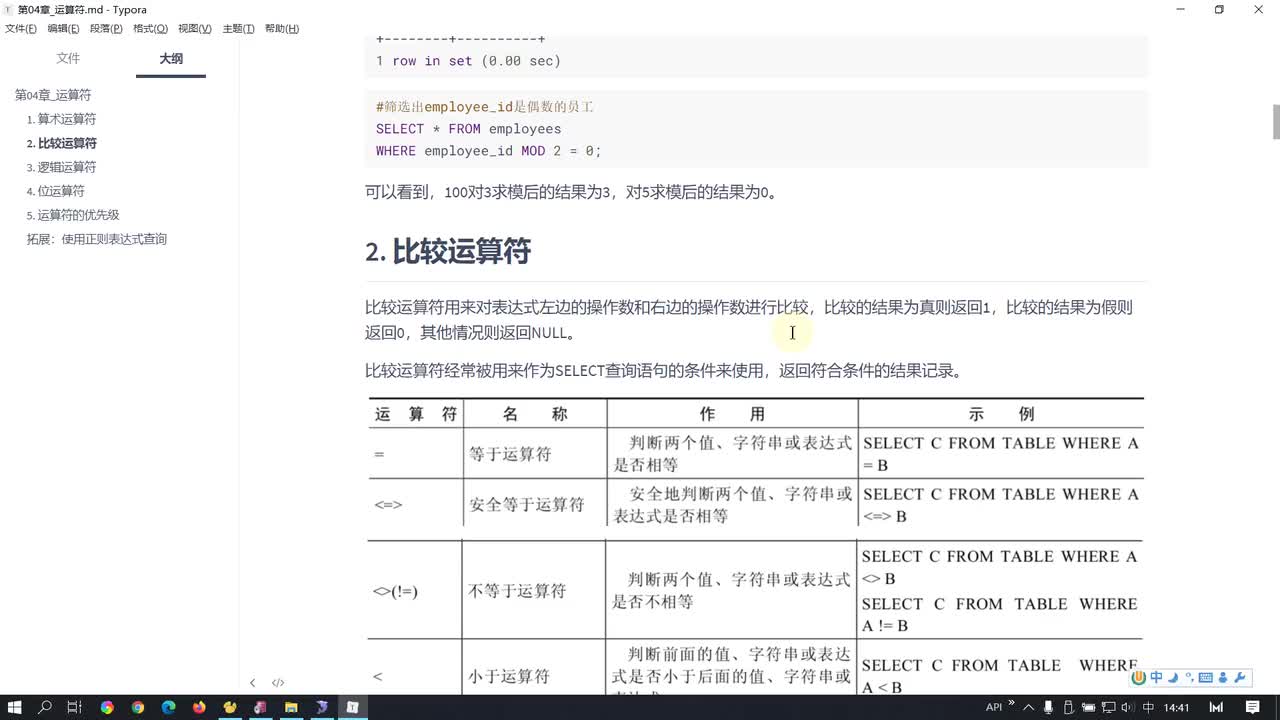1280x720 pixels.
Task: Launch Microsoft Edge from the taskbar
Action: click(168, 707)
